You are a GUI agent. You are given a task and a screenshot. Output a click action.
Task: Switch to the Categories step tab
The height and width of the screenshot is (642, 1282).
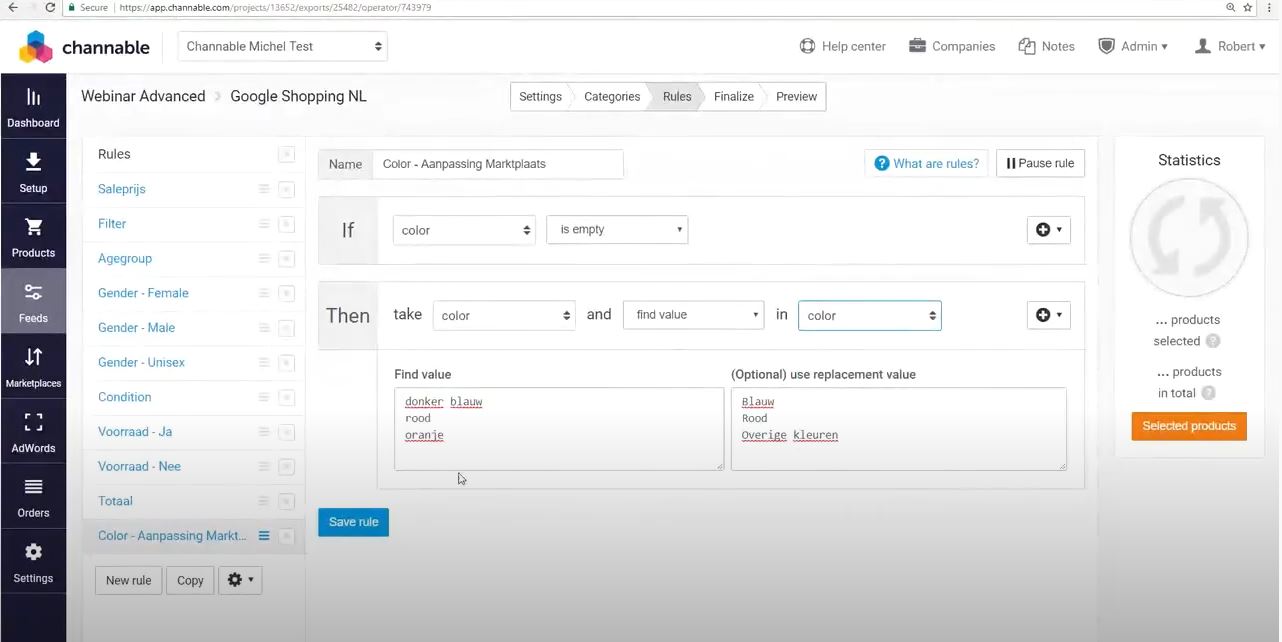coord(611,97)
